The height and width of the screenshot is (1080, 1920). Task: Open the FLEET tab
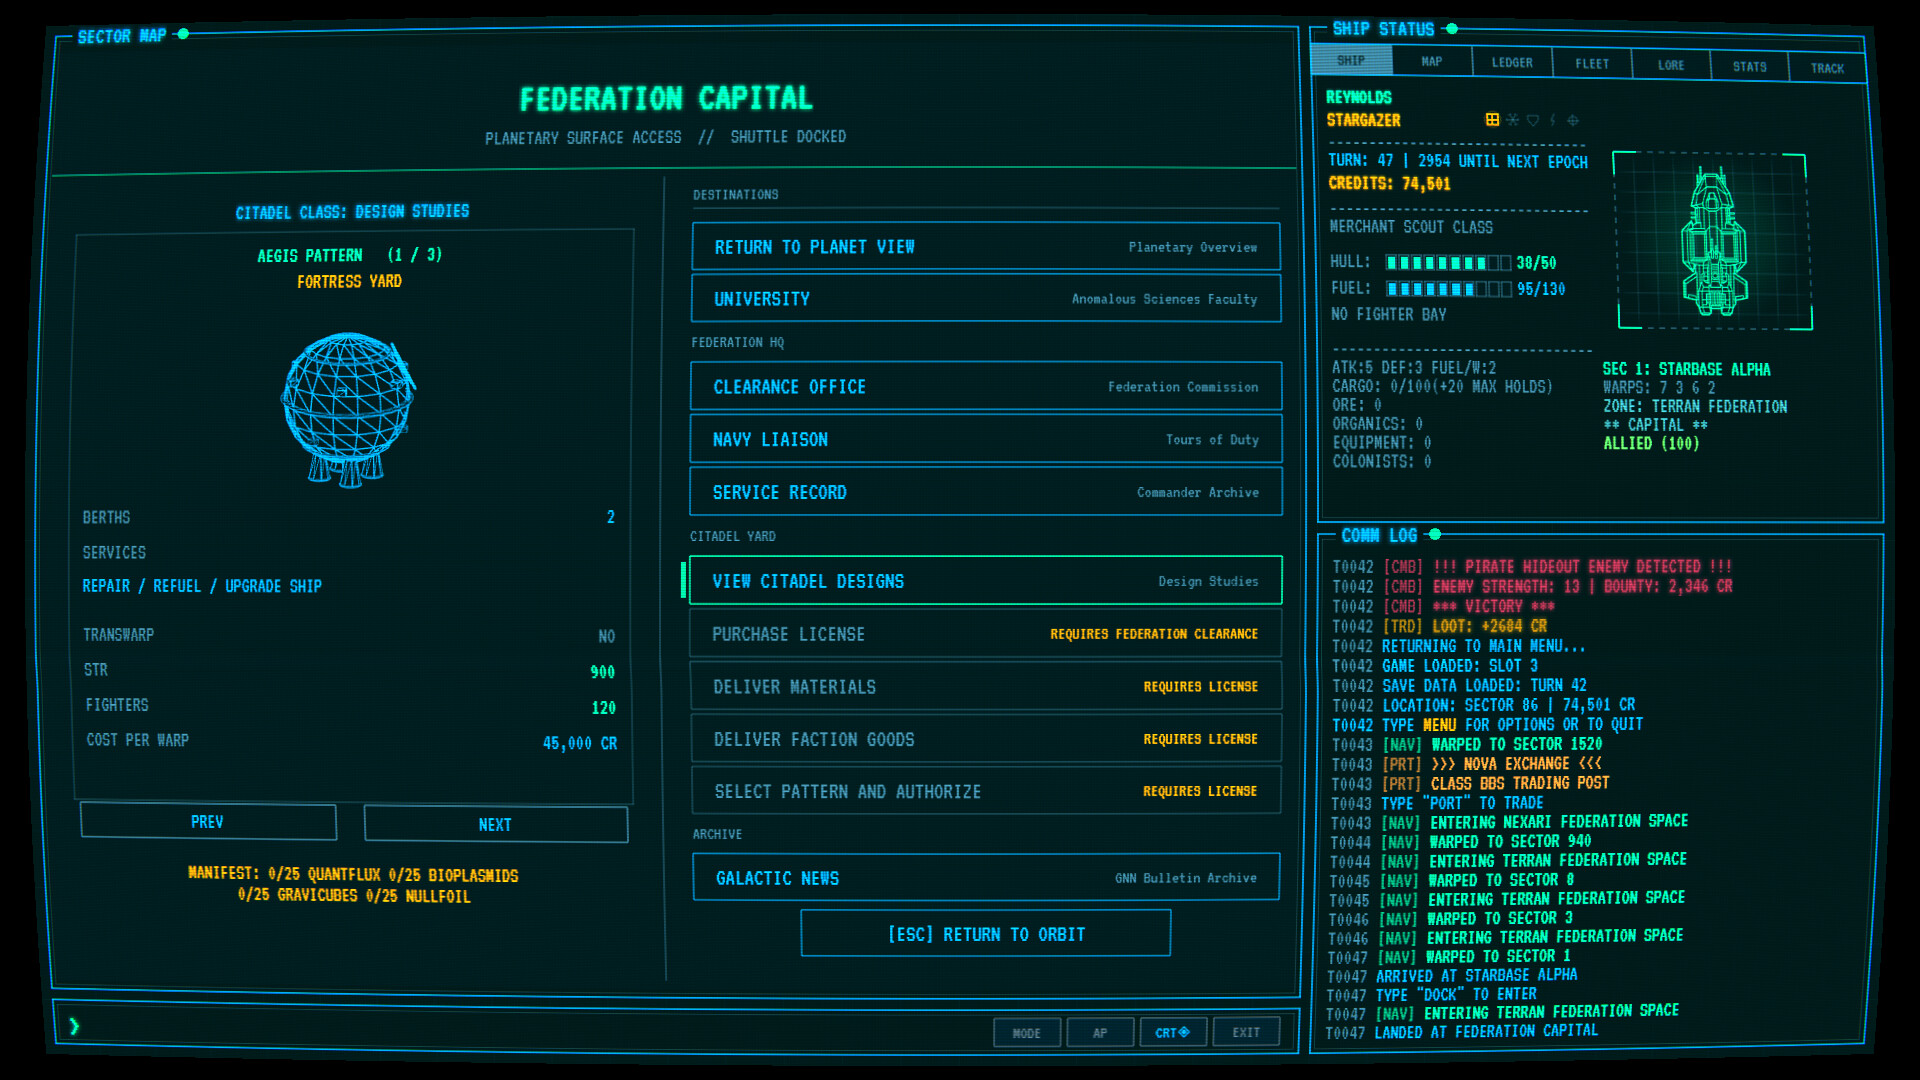[1592, 64]
